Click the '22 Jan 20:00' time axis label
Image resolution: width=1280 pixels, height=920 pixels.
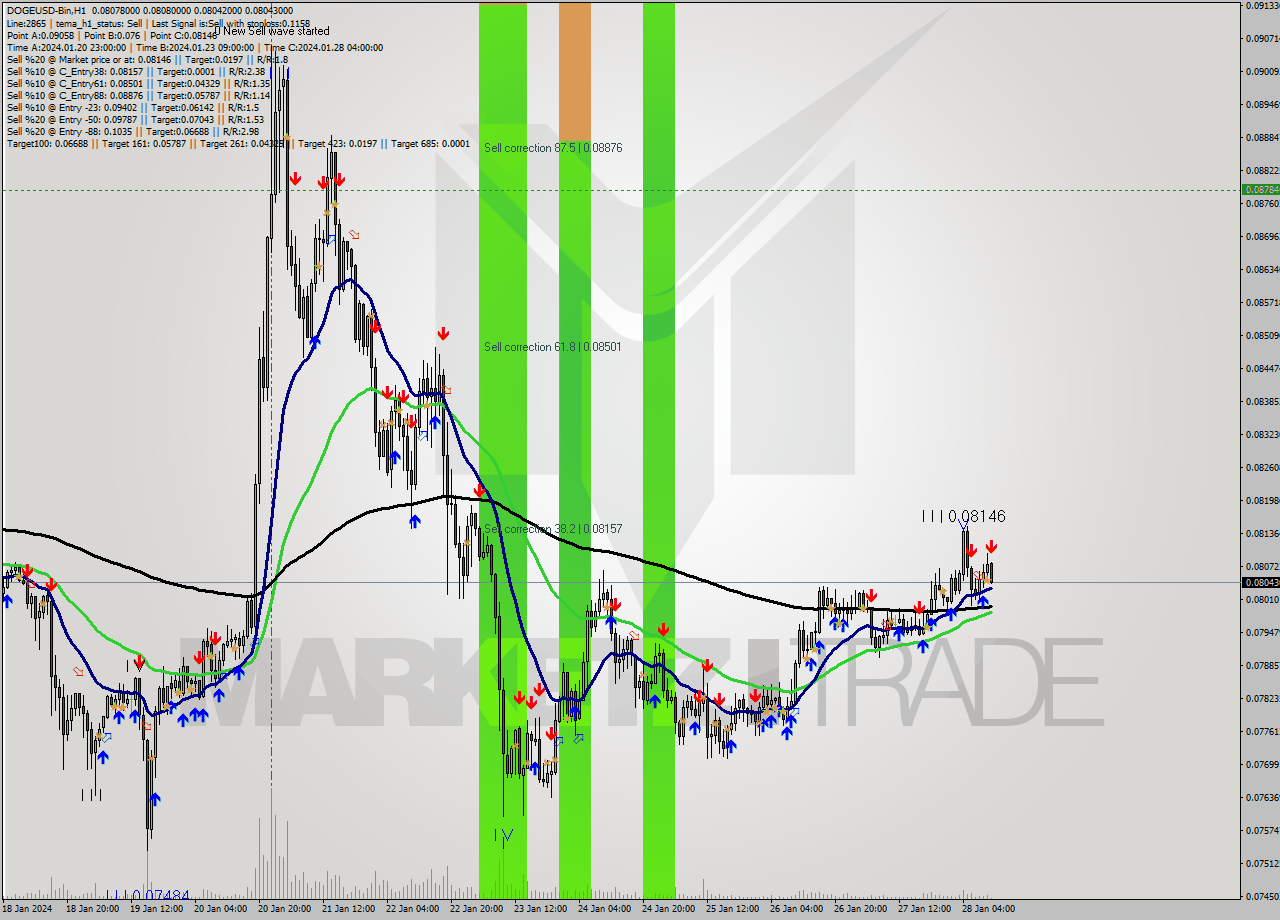tap(476, 909)
